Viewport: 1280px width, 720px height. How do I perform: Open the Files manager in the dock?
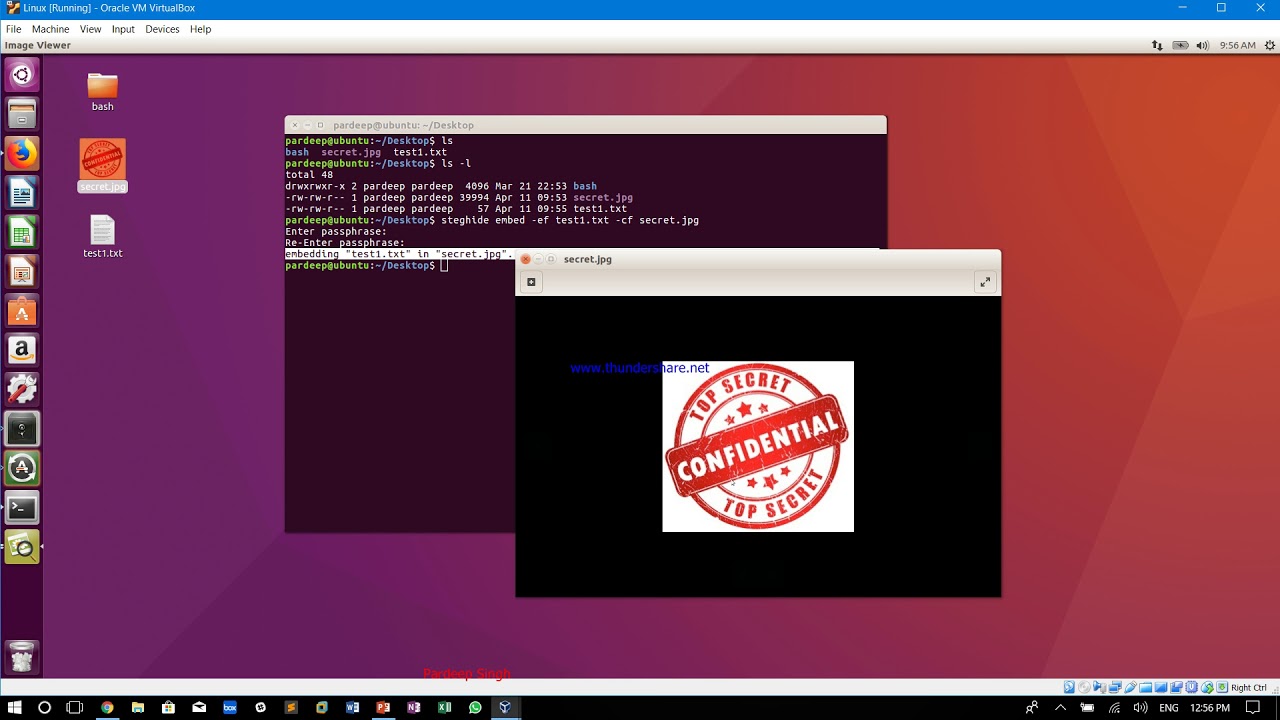click(22, 114)
